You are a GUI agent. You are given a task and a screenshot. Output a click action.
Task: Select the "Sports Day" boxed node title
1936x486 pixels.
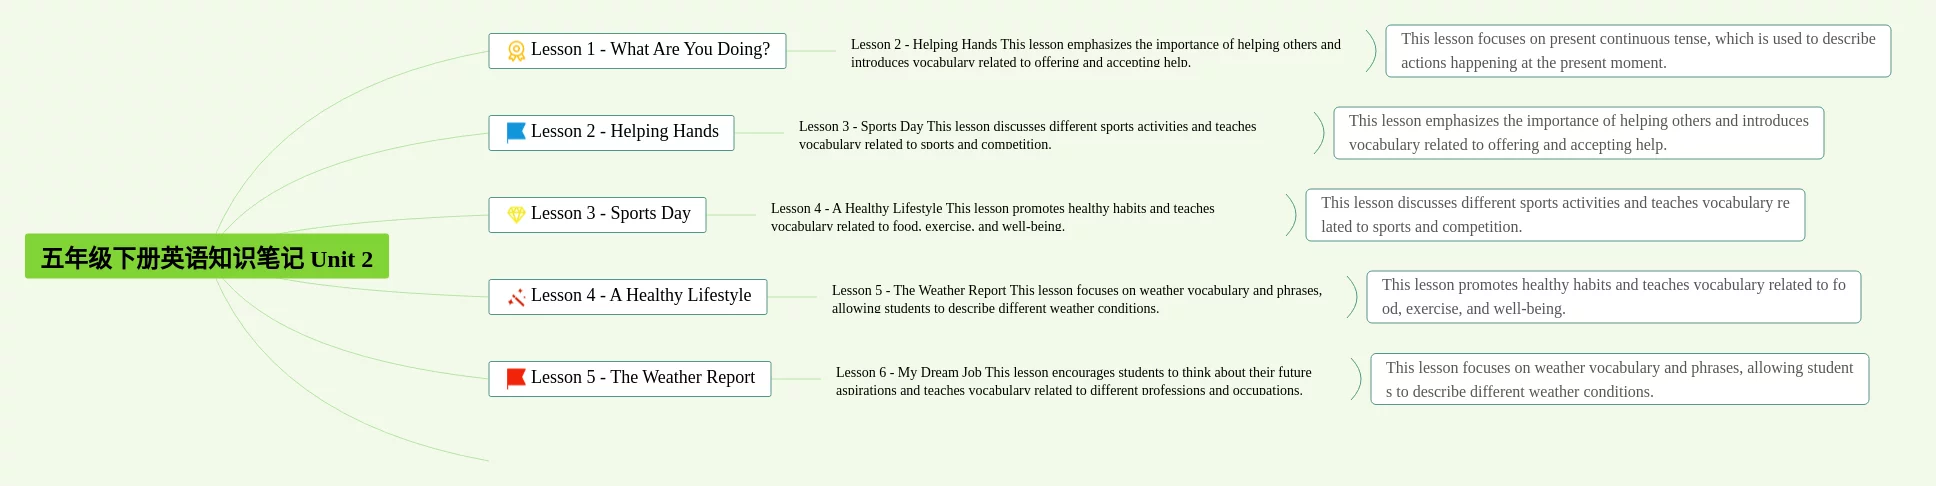click(x=611, y=214)
